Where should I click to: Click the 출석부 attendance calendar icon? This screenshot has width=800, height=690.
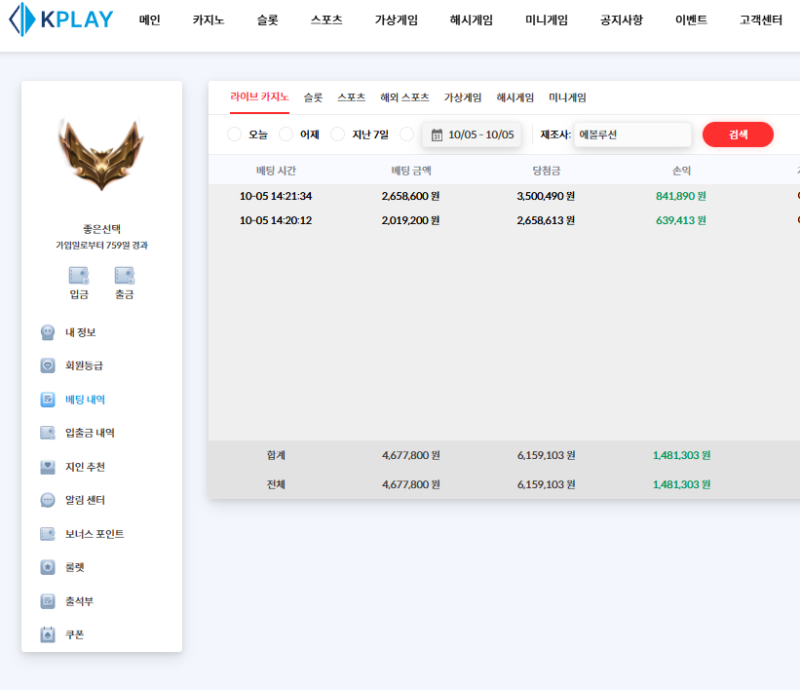click(x=47, y=601)
